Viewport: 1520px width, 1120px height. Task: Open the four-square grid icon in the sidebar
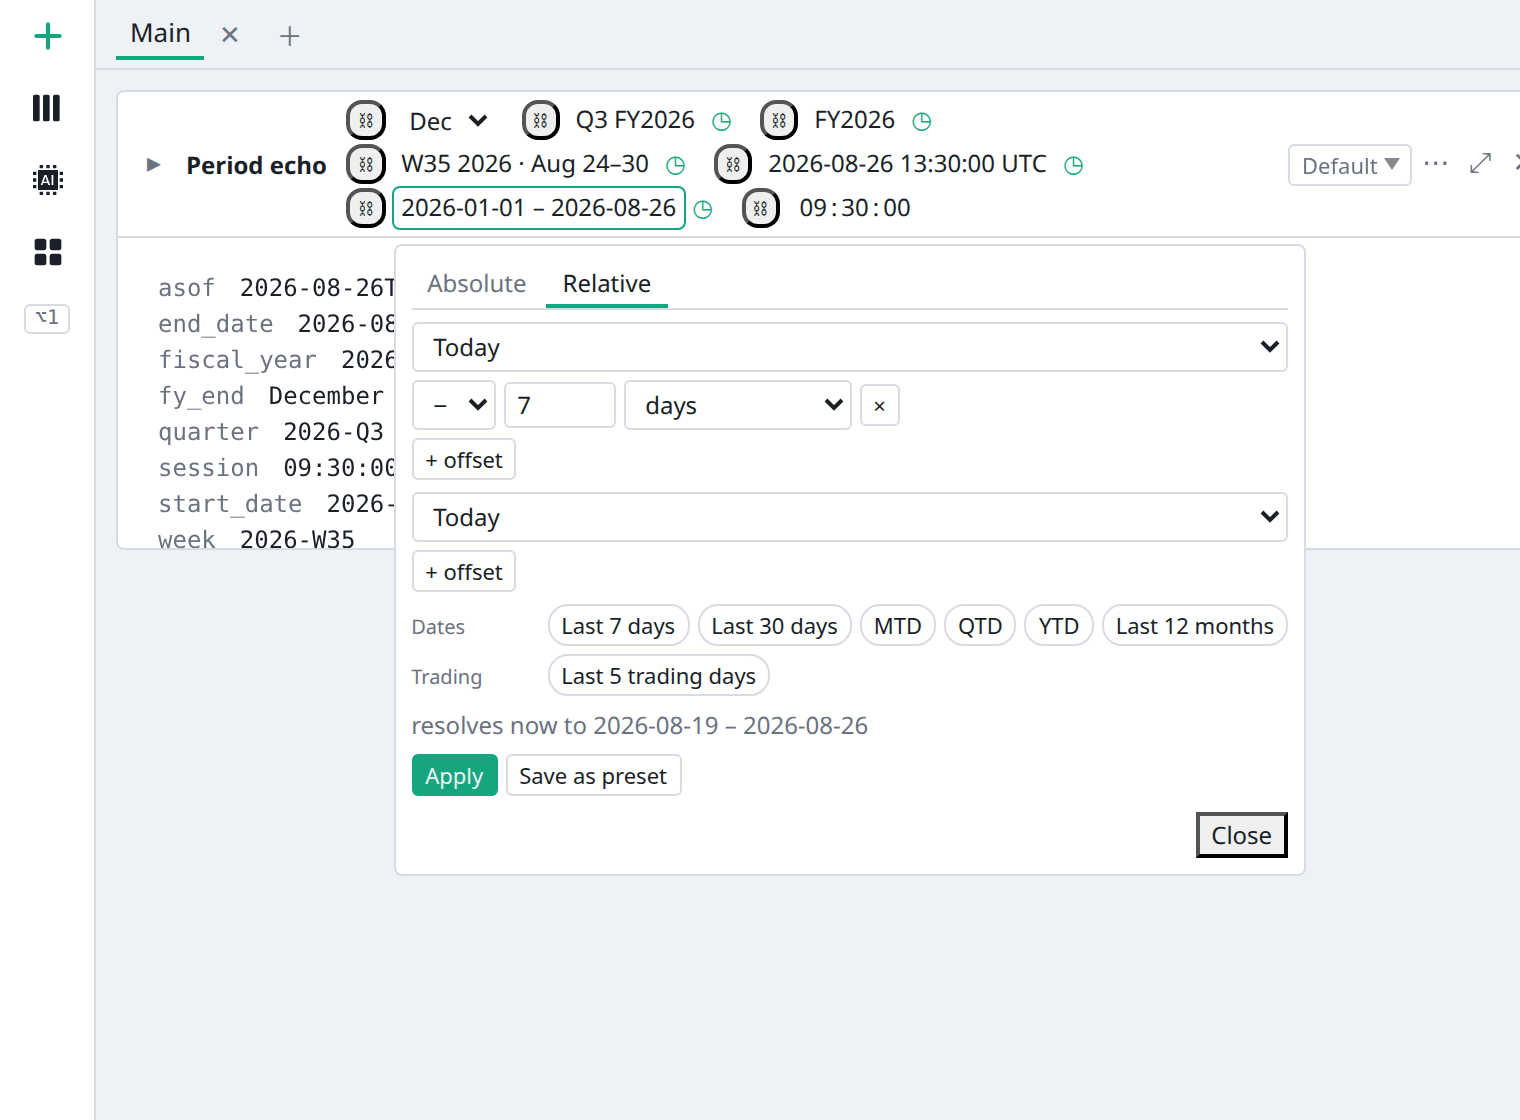(47, 252)
